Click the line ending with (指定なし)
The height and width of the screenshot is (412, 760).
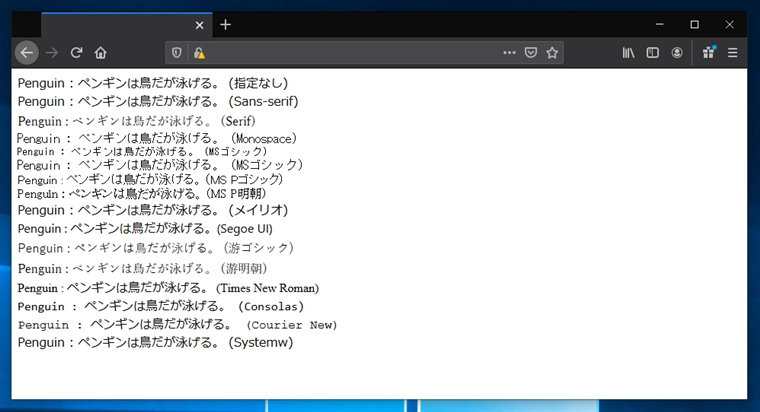153,83
